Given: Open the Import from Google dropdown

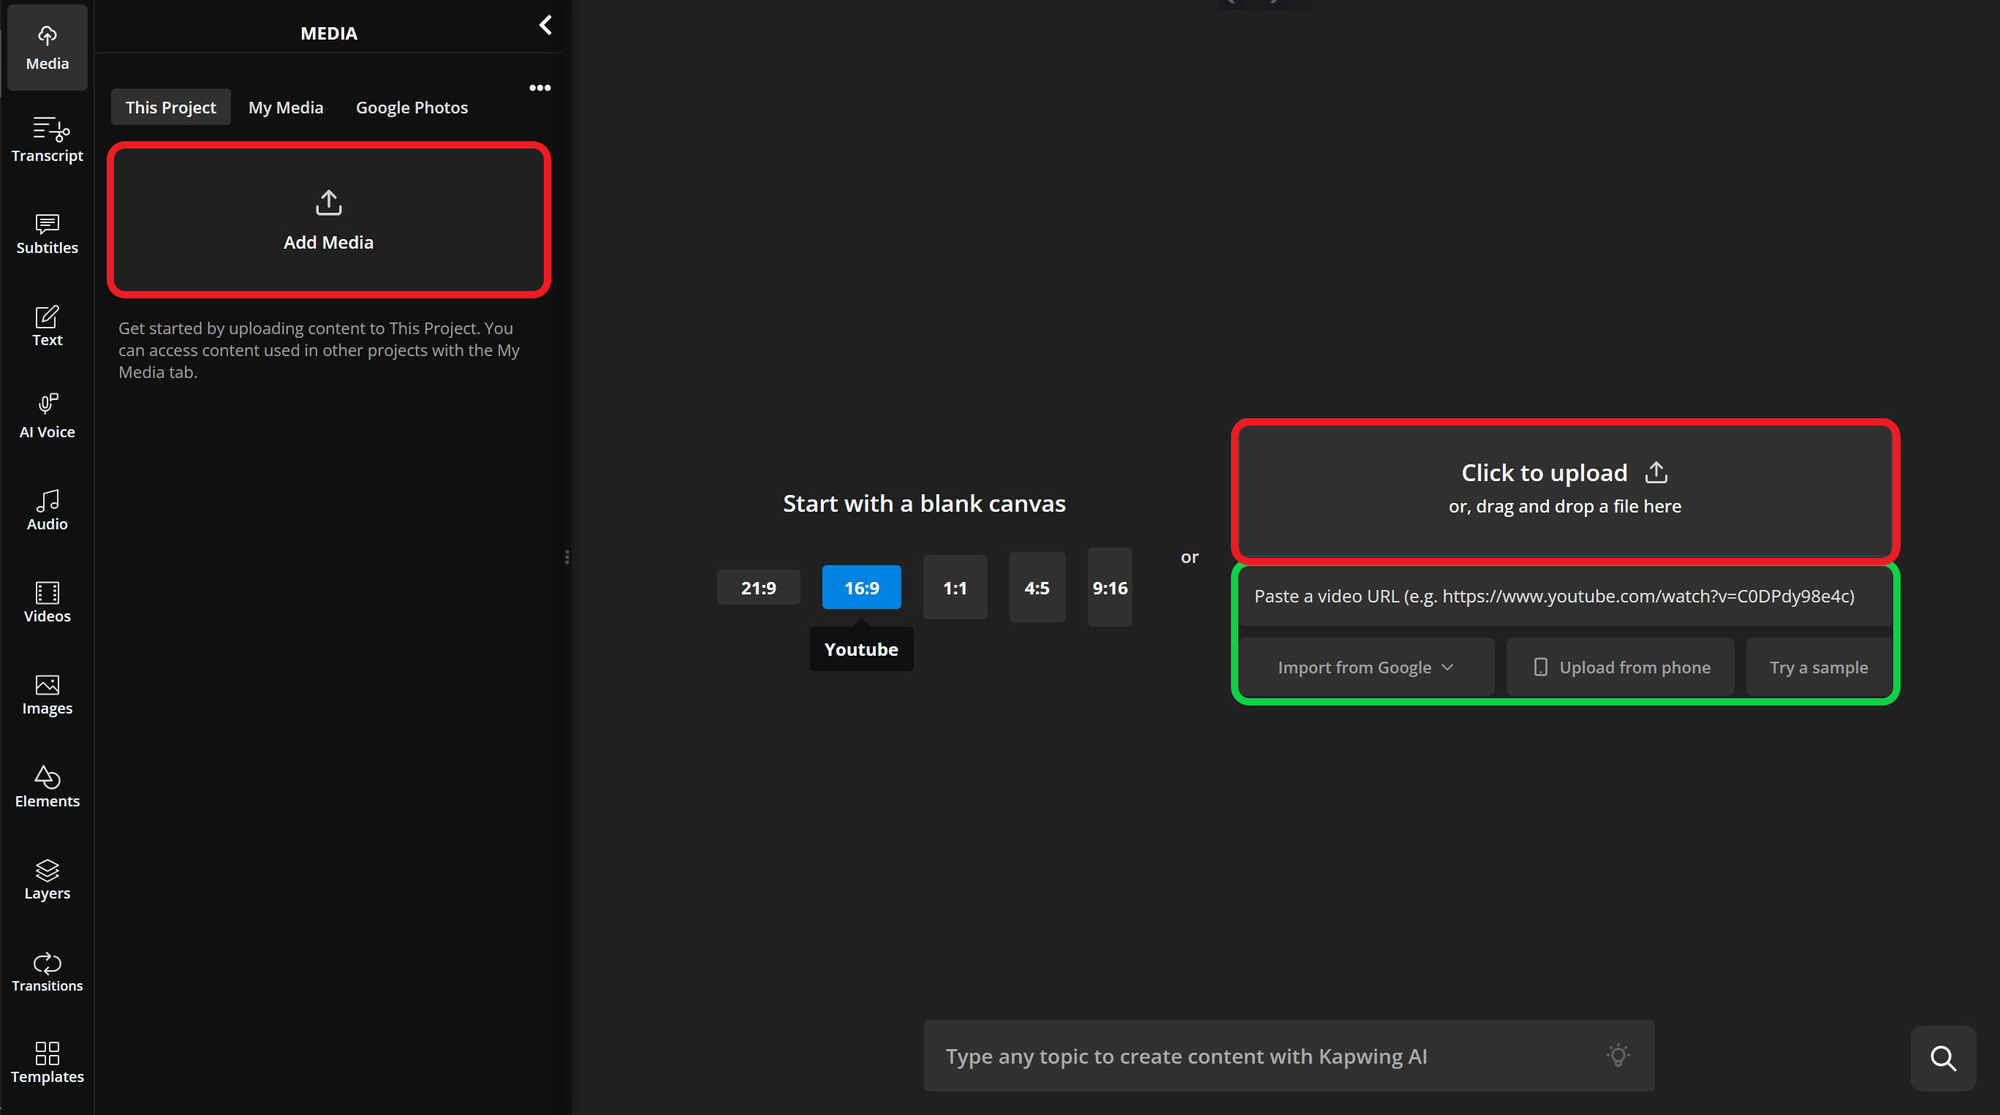Looking at the screenshot, I should pyautogui.click(x=1366, y=667).
